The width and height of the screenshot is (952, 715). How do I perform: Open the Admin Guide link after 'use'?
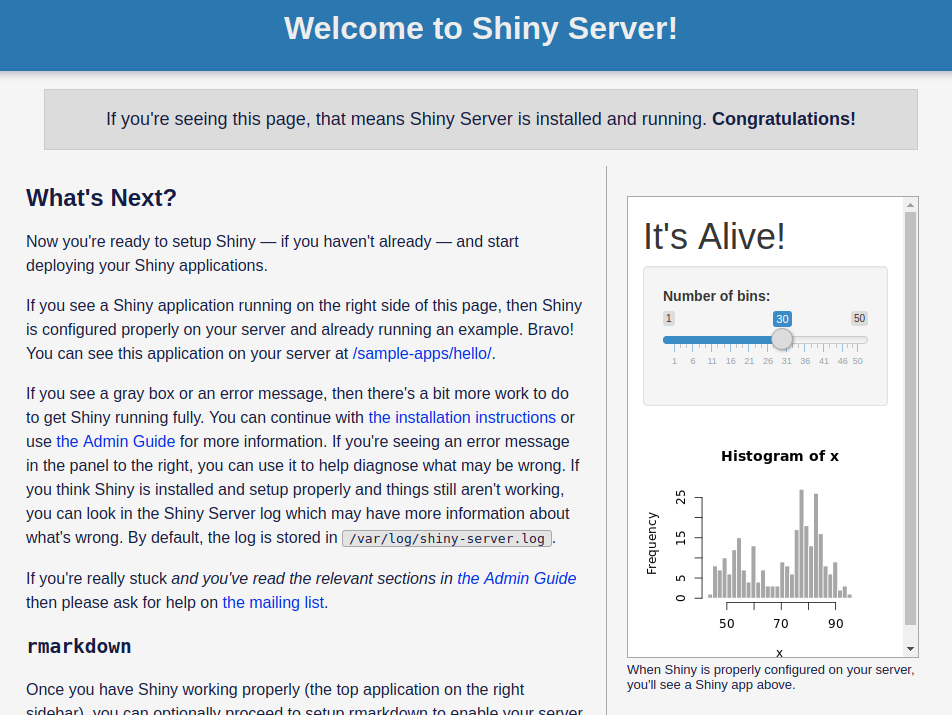pyautogui.click(x=115, y=441)
